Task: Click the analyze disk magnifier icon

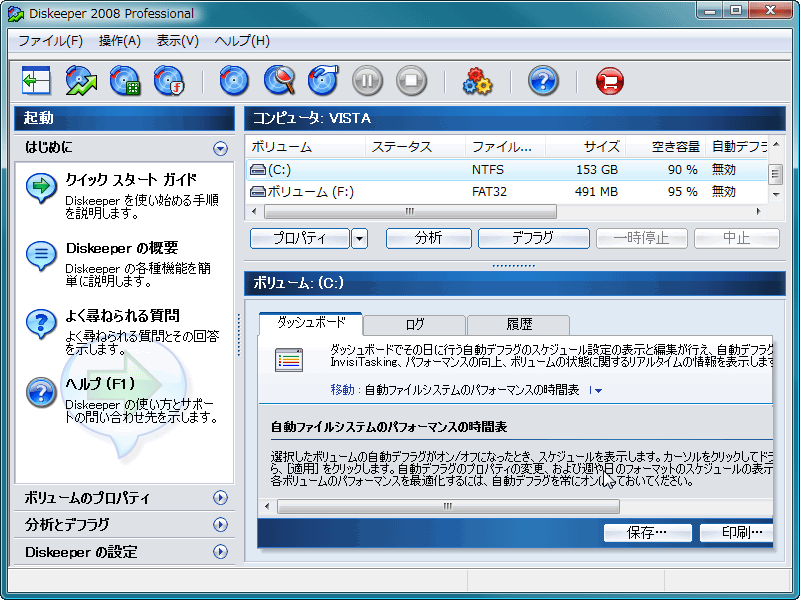Action: [279, 81]
